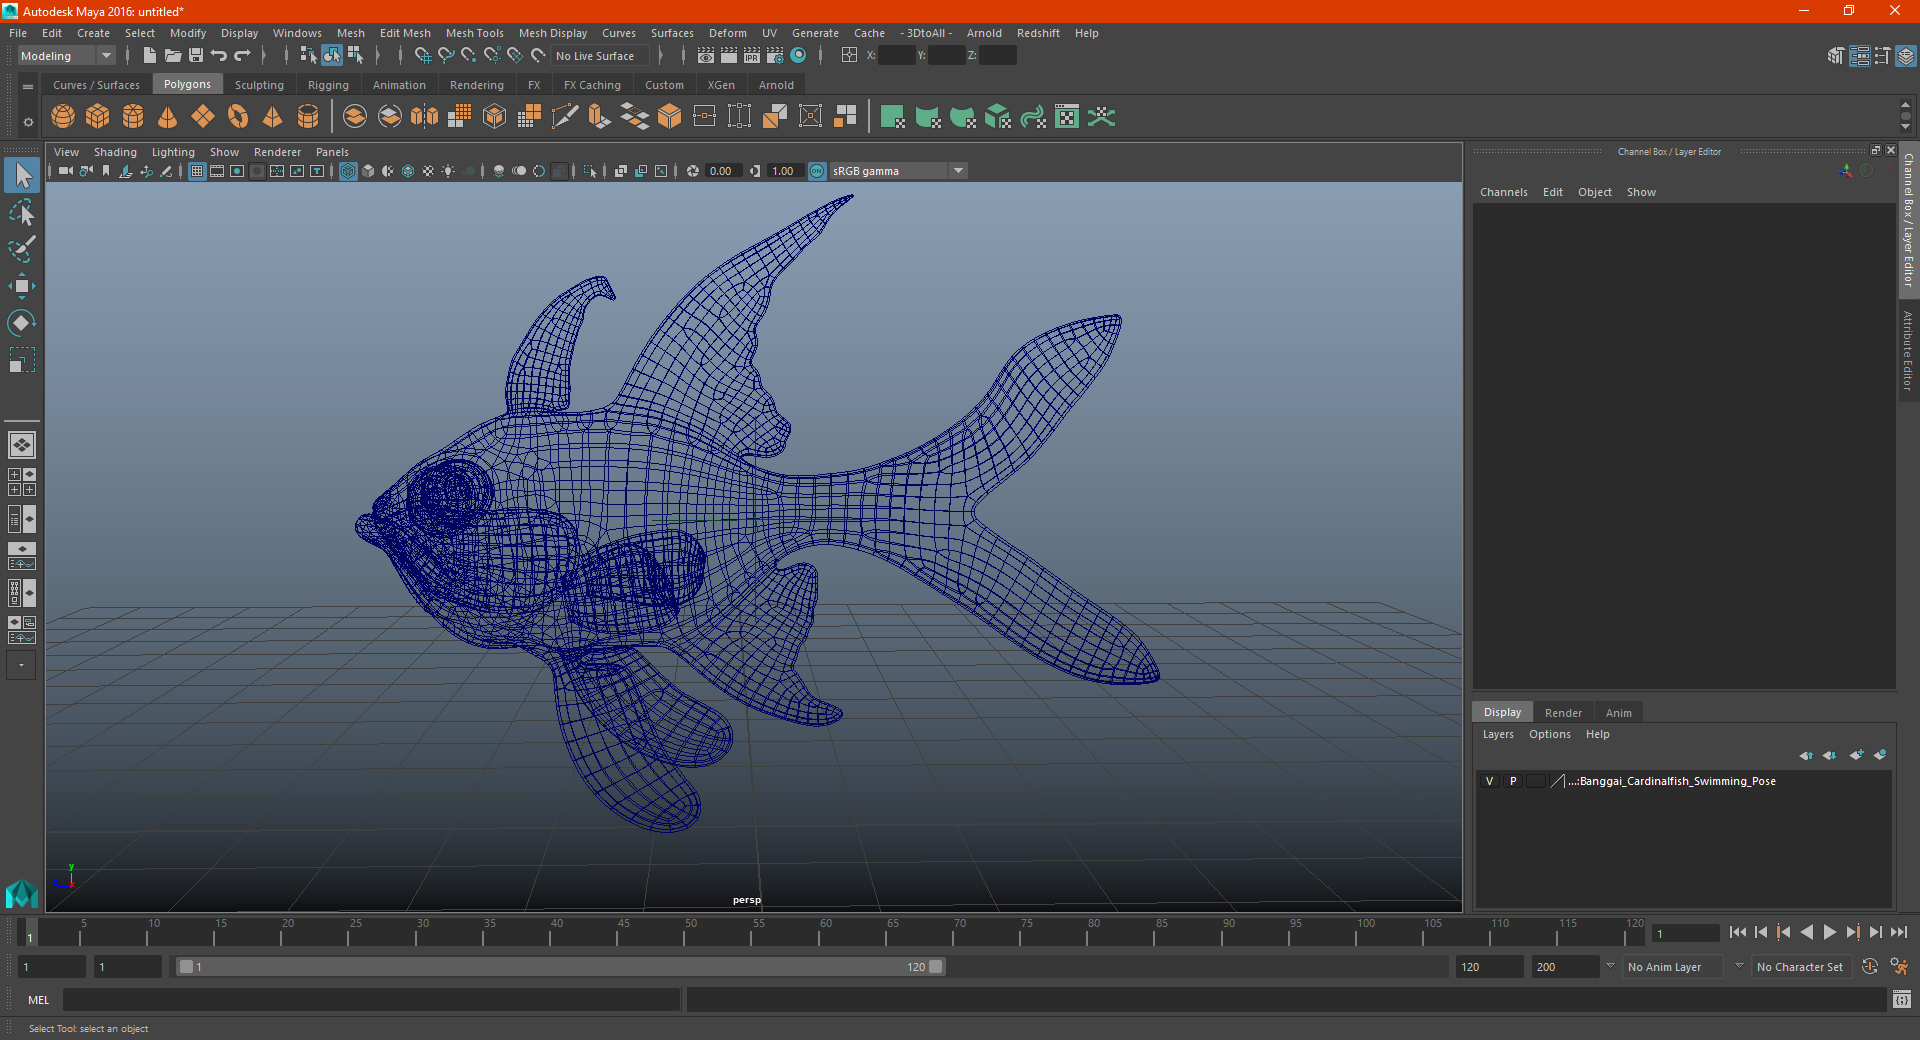Switch to the Sculpting shelf tab
Screen dimensions: 1920x1040
tap(259, 85)
